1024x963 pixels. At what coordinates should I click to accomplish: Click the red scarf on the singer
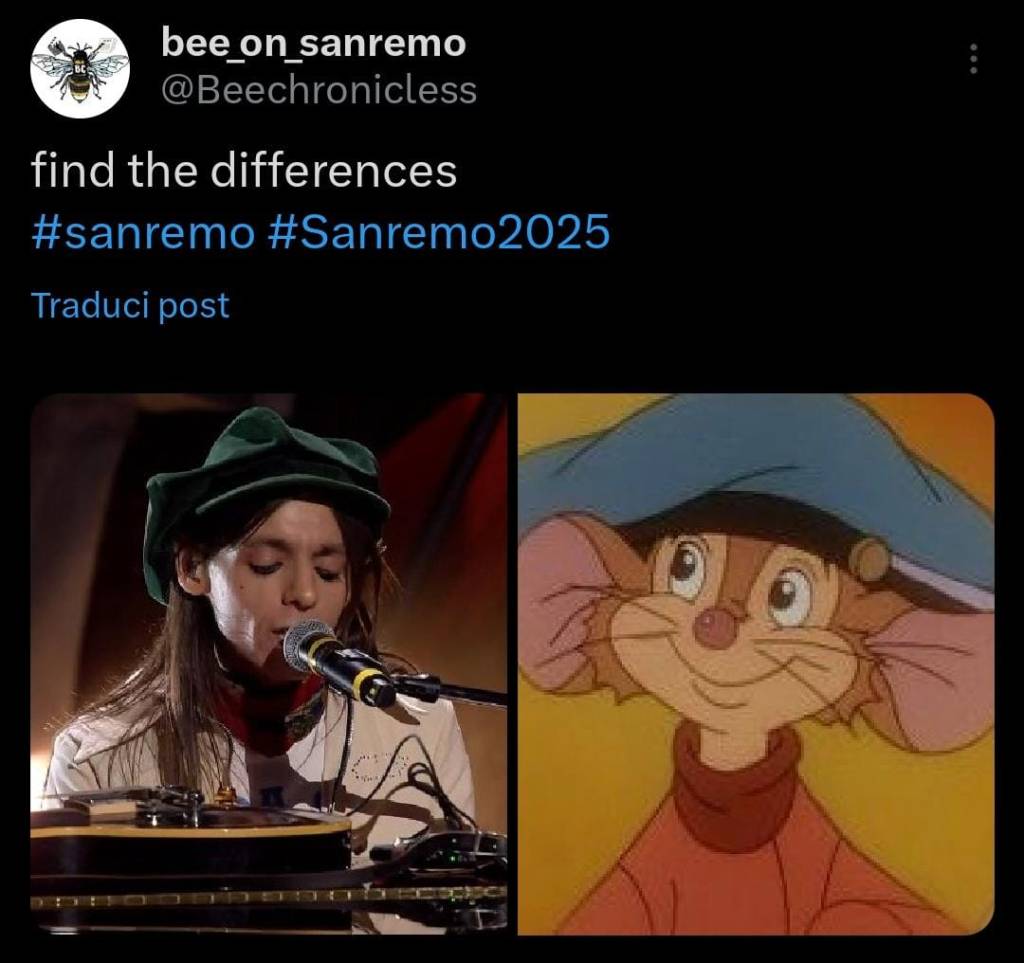(x=274, y=715)
